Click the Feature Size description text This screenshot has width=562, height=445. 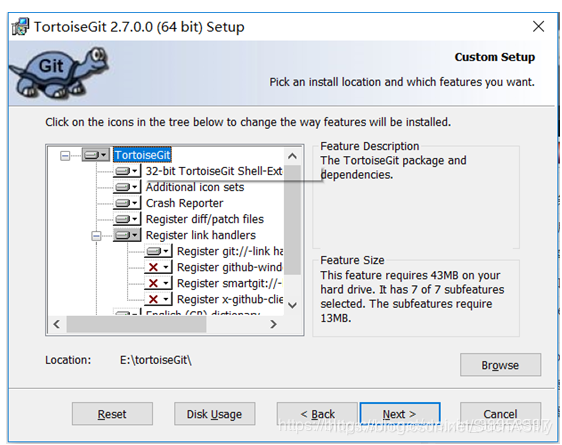[412, 296]
